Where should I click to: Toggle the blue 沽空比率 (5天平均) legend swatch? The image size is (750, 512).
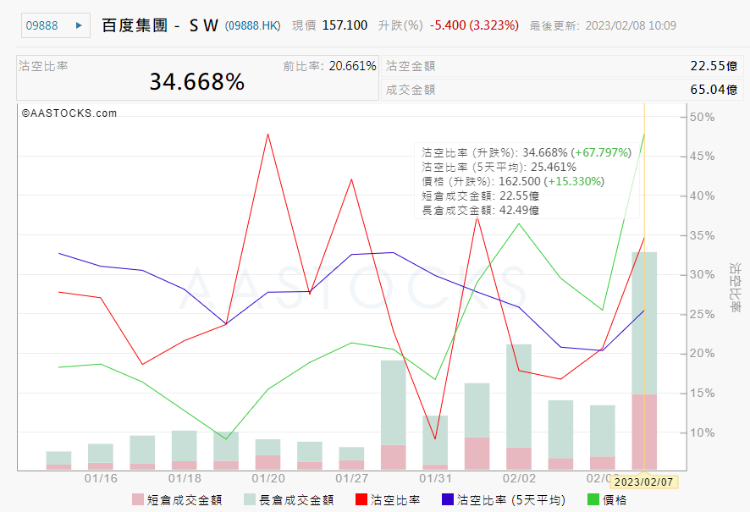(x=448, y=500)
